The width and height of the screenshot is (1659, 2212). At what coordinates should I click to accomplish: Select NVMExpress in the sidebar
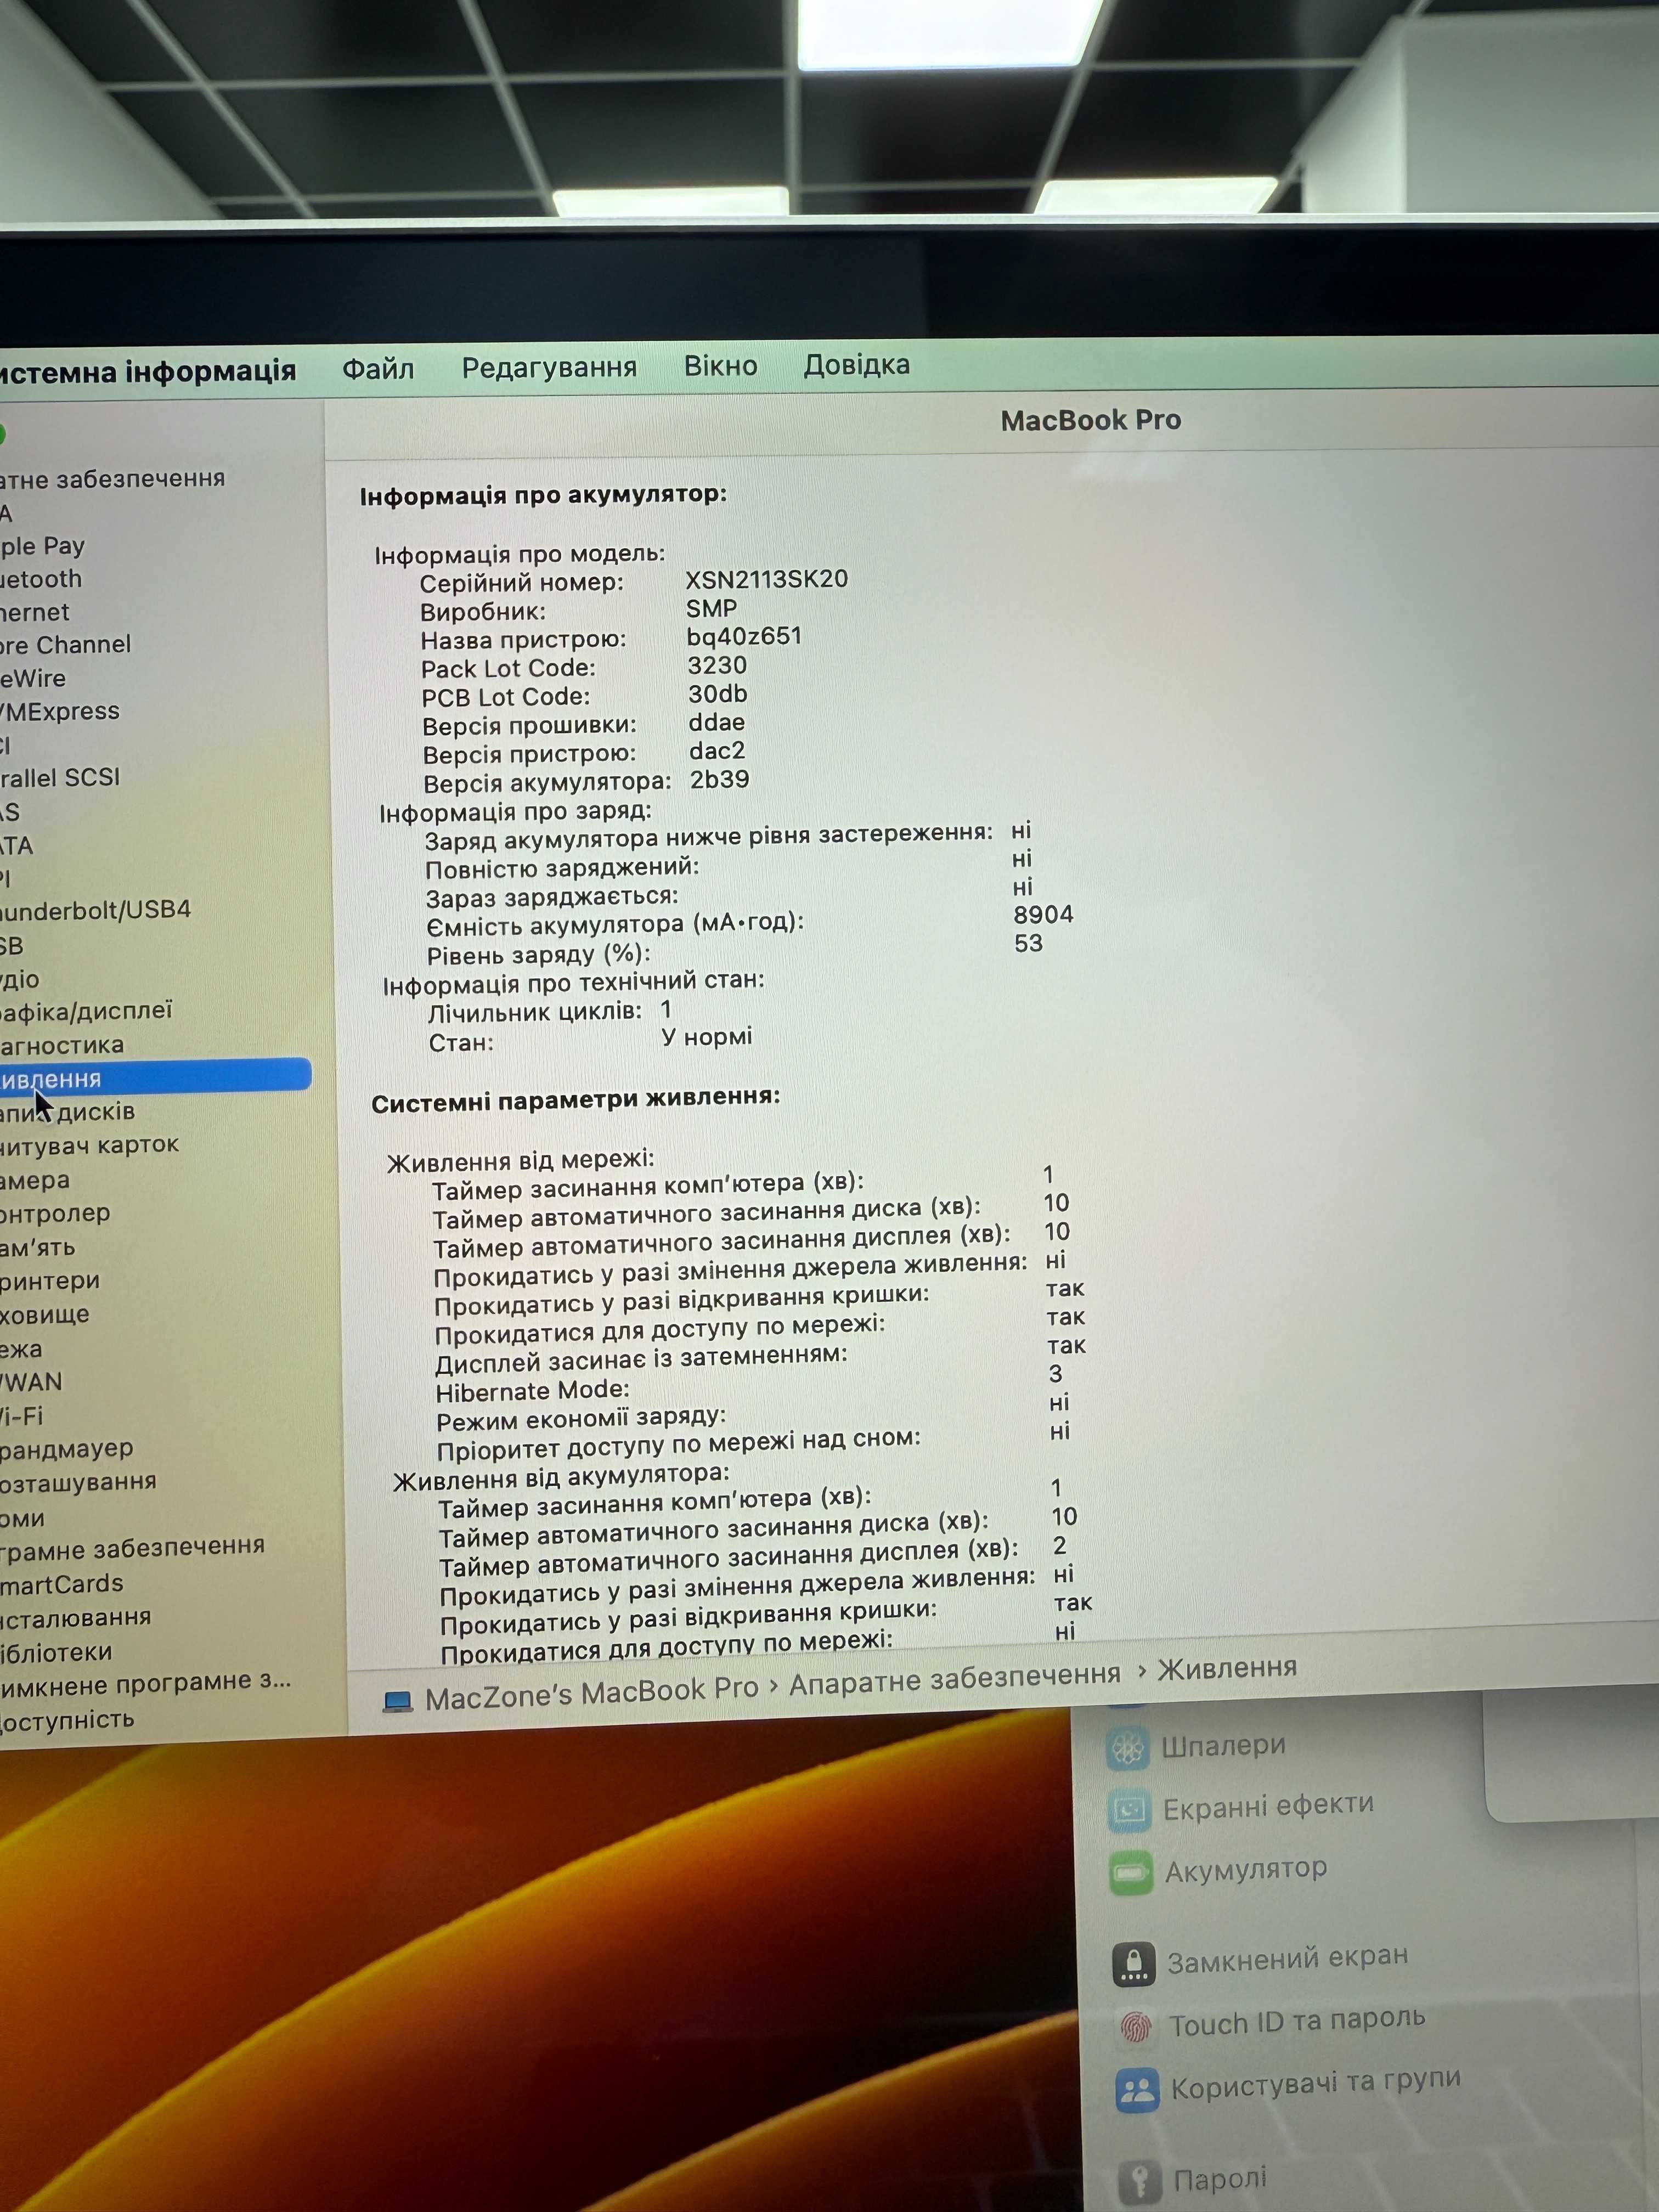[60, 711]
